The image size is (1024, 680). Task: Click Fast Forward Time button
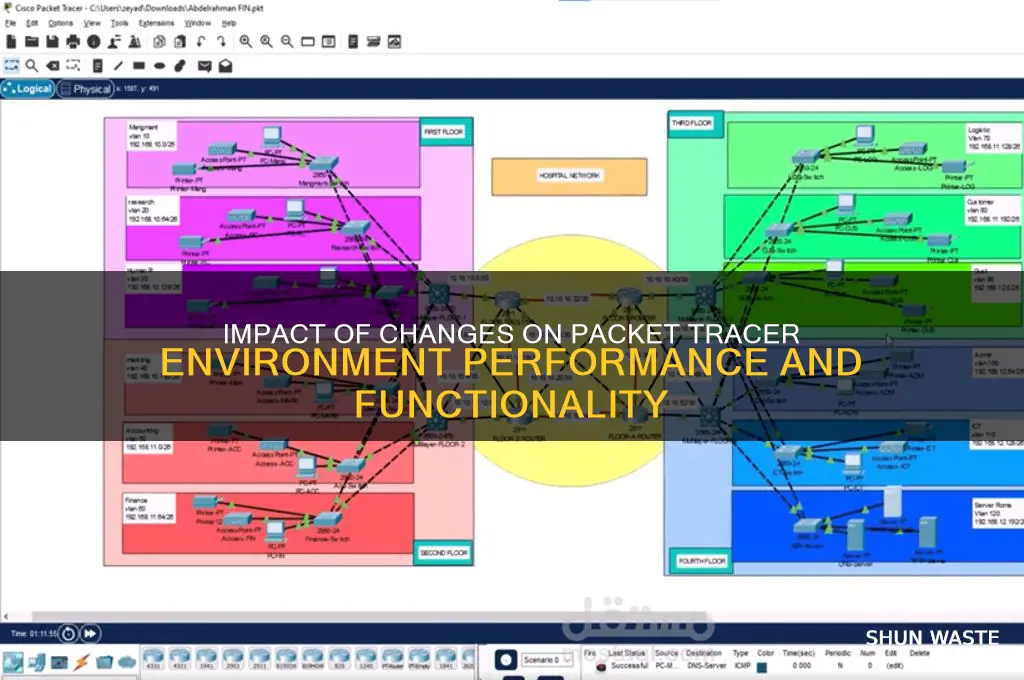click(90, 633)
